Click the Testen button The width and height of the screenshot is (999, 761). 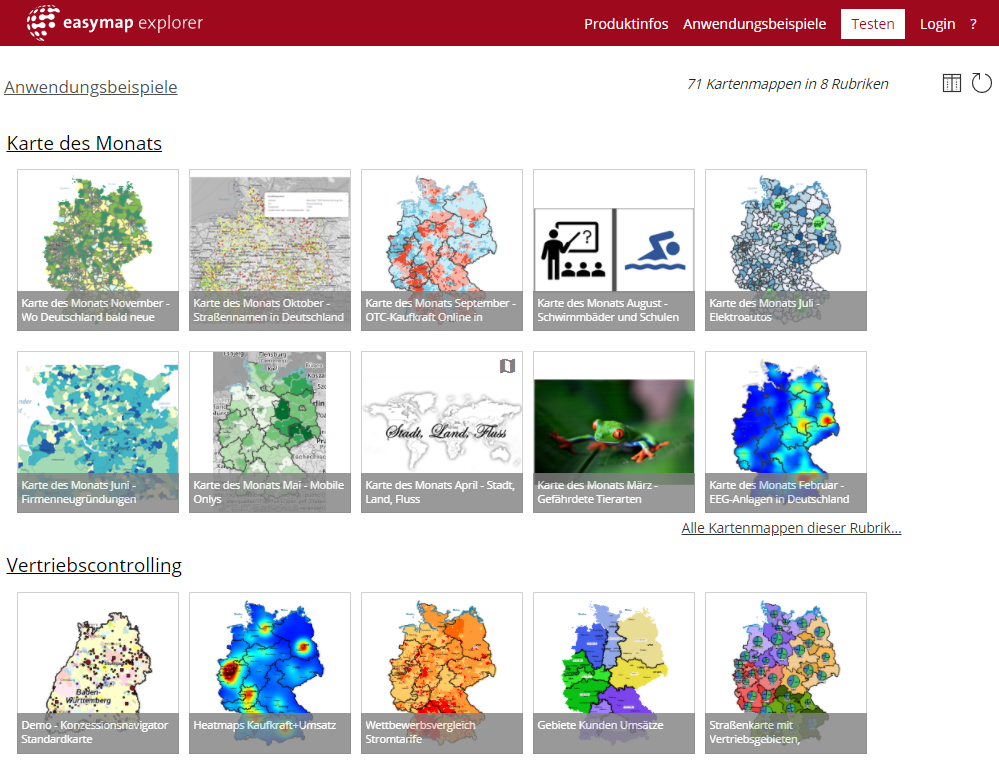click(872, 24)
